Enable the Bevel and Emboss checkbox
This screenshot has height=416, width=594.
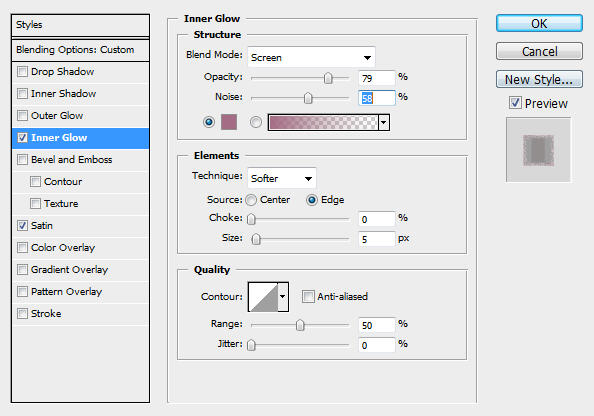pos(22,160)
